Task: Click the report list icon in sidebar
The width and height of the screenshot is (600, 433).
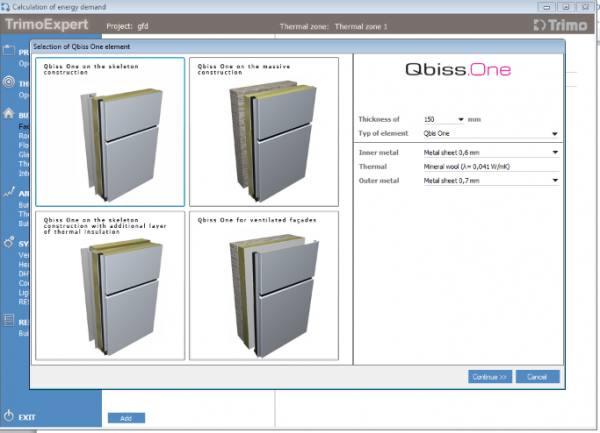Action: (x=9, y=320)
